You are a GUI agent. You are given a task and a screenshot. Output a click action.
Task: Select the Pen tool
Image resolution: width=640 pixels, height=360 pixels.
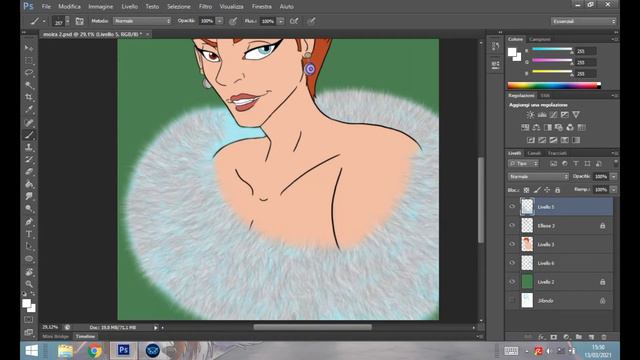coord(29,222)
